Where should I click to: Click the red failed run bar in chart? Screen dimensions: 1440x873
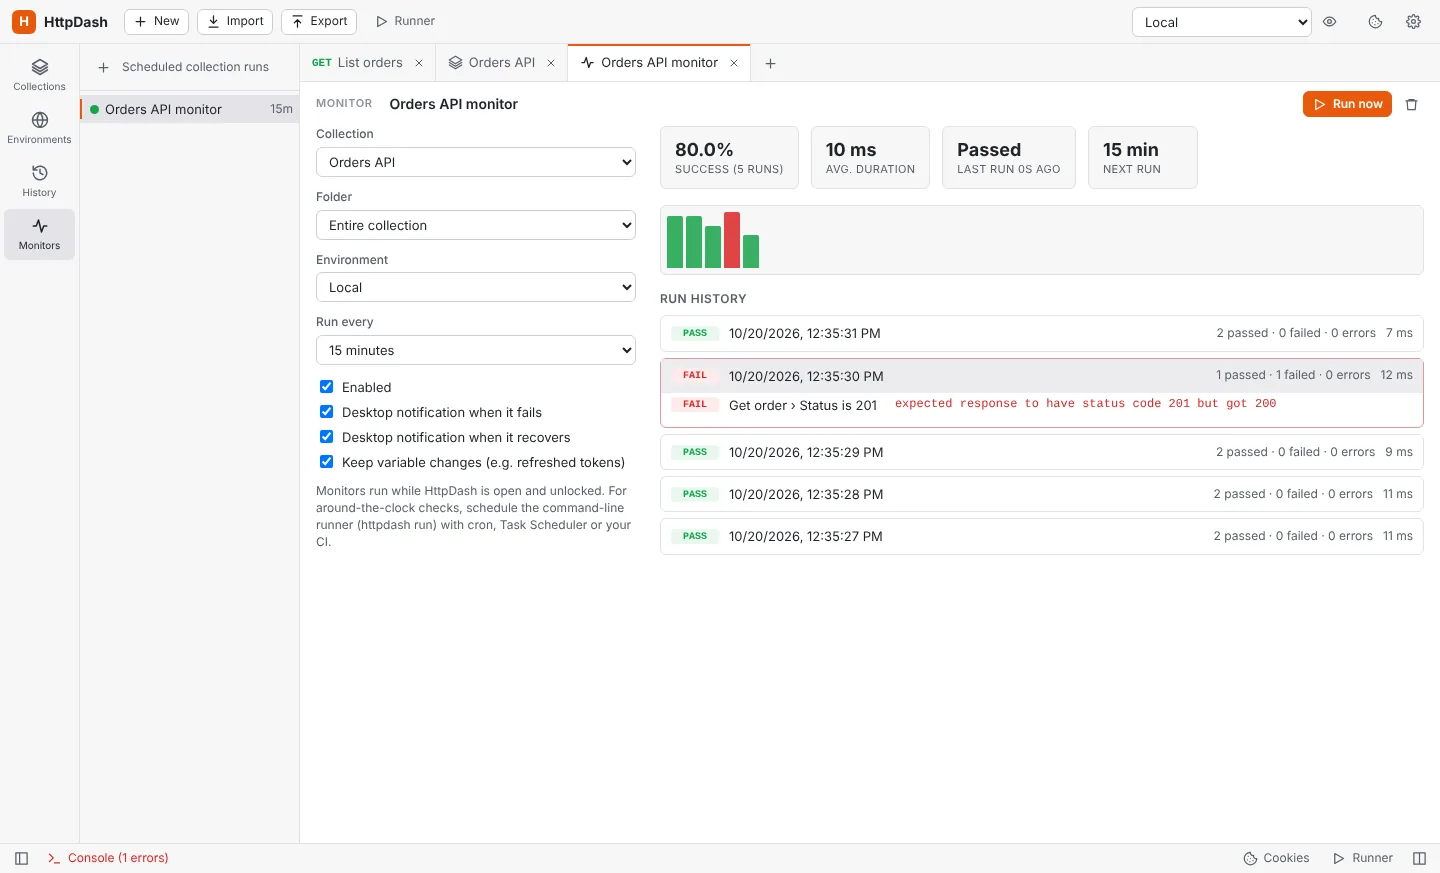(732, 240)
